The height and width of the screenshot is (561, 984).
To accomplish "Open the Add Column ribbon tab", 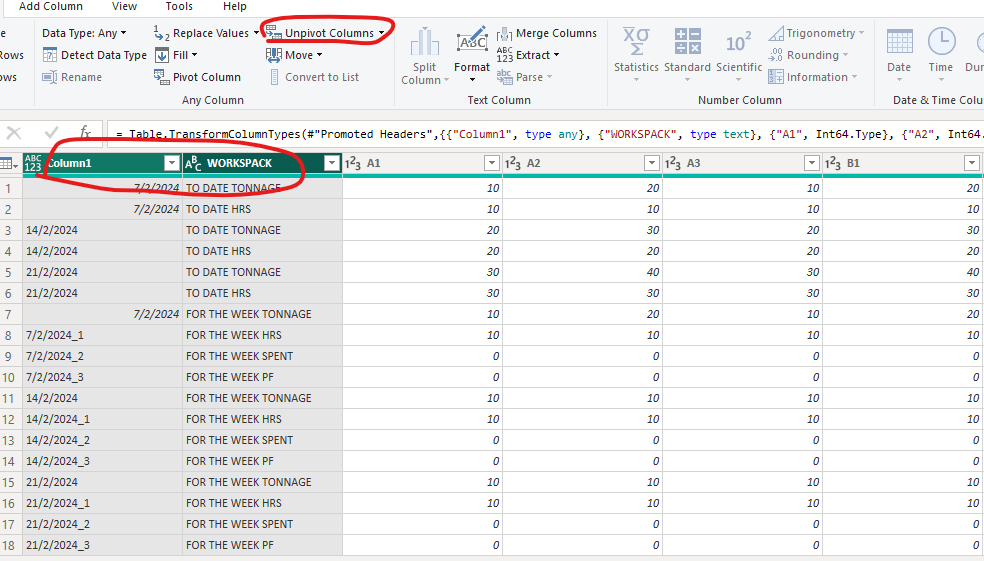I will point(51,6).
